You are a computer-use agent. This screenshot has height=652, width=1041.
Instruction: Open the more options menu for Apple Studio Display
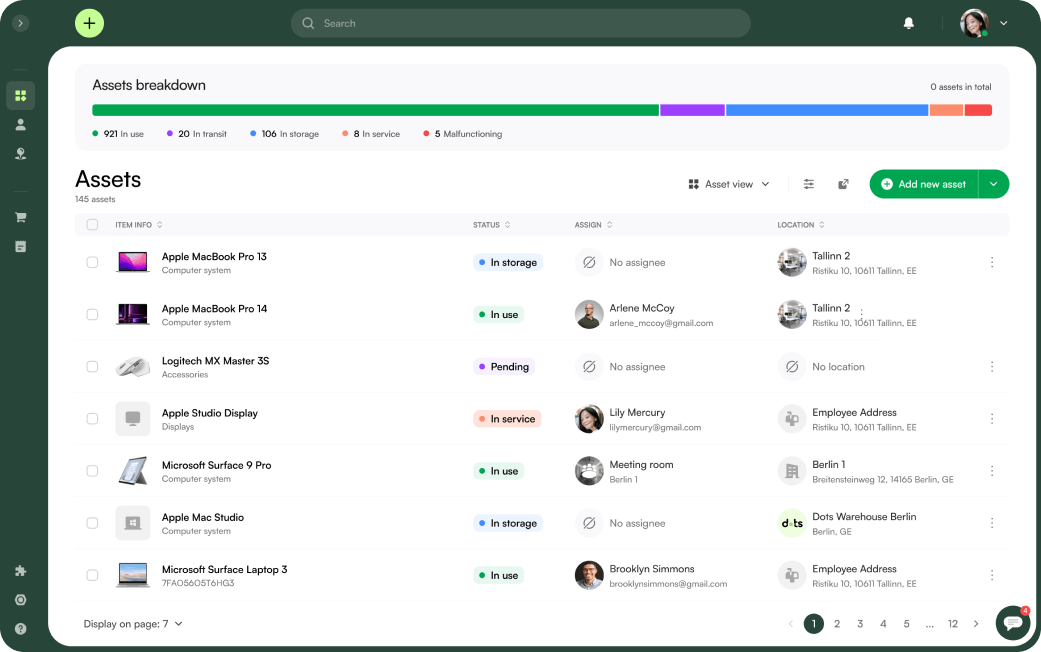pos(992,419)
